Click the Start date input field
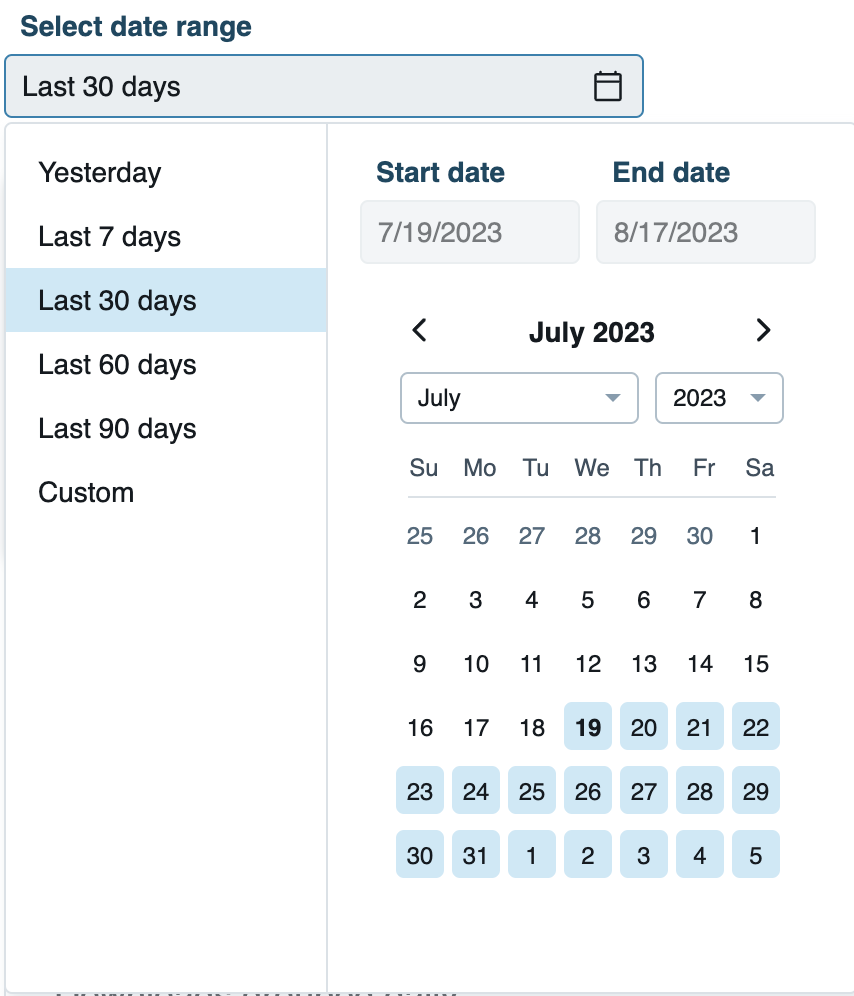Image resolution: width=854 pixels, height=996 pixels. pos(469,231)
